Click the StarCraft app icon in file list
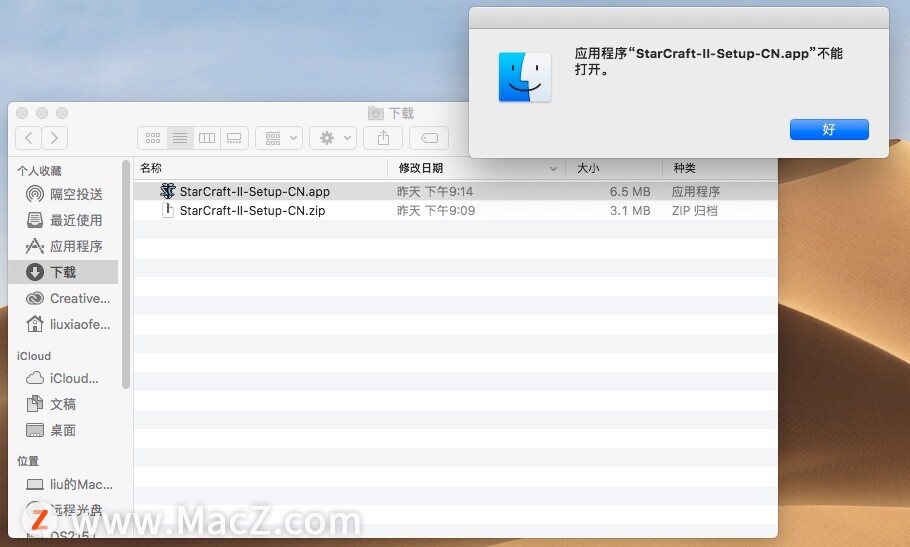Image resolution: width=910 pixels, height=547 pixels. [168, 191]
